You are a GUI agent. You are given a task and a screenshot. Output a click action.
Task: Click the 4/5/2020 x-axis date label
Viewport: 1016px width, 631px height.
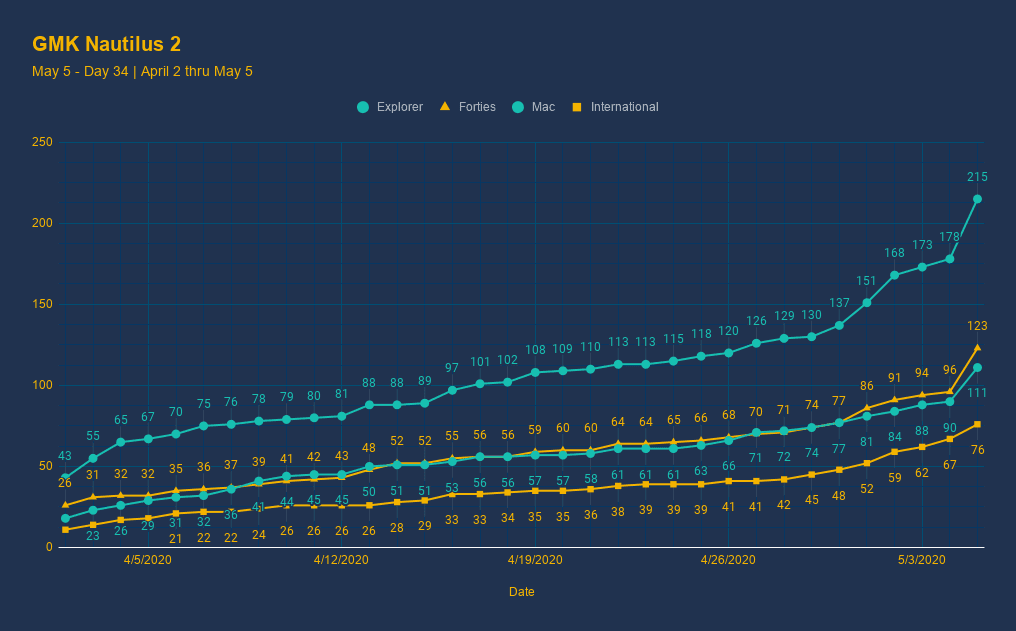point(148,560)
